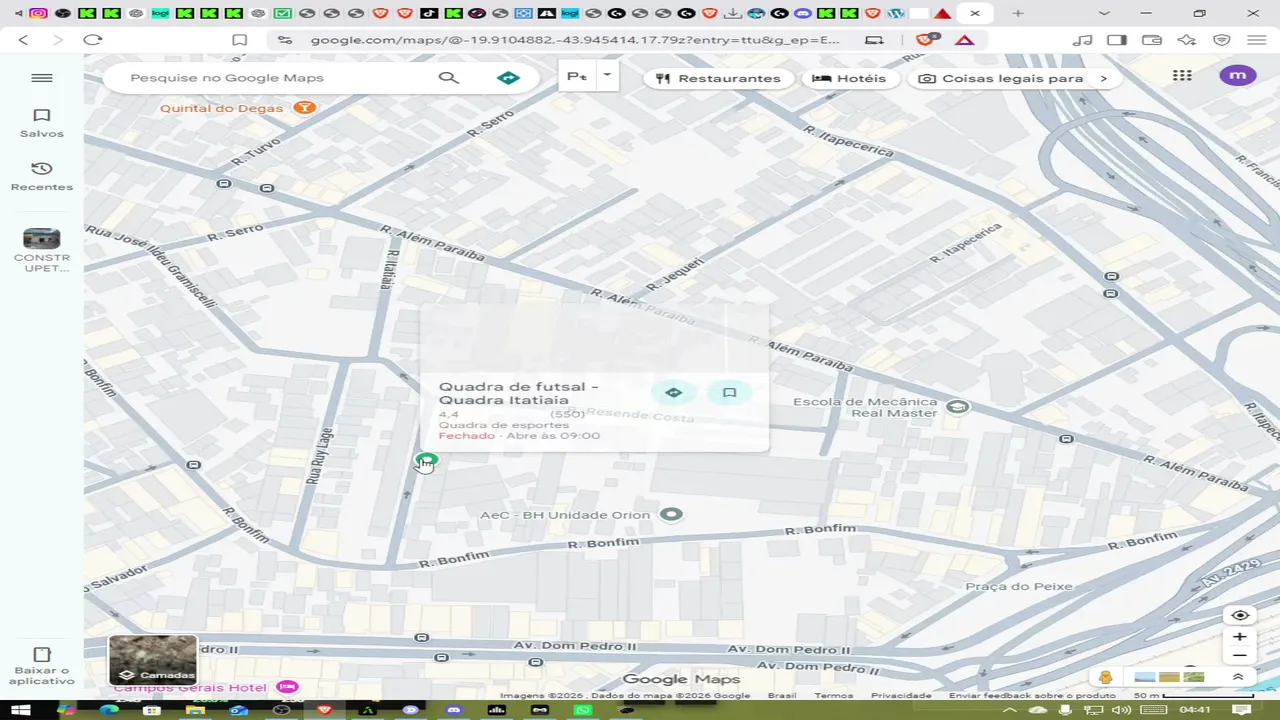1280x720 pixels.
Task: Open the Brave Wallet icon
Action: click(x=1152, y=40)
